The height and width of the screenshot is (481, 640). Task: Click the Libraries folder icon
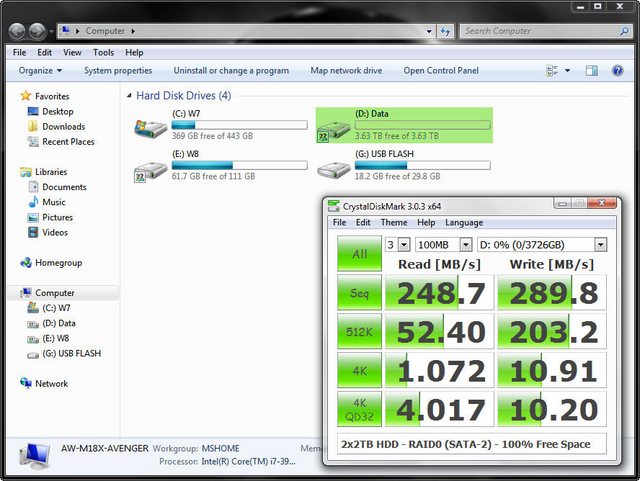26,172
